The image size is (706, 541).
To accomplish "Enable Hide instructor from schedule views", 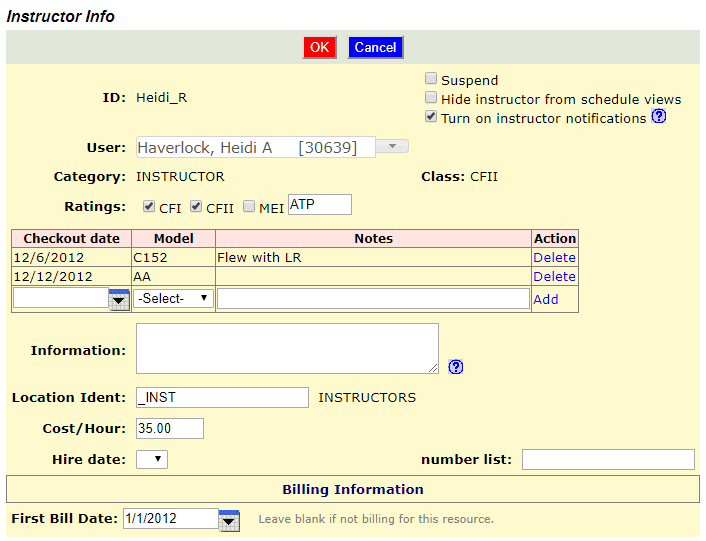I will pos(431,98).
